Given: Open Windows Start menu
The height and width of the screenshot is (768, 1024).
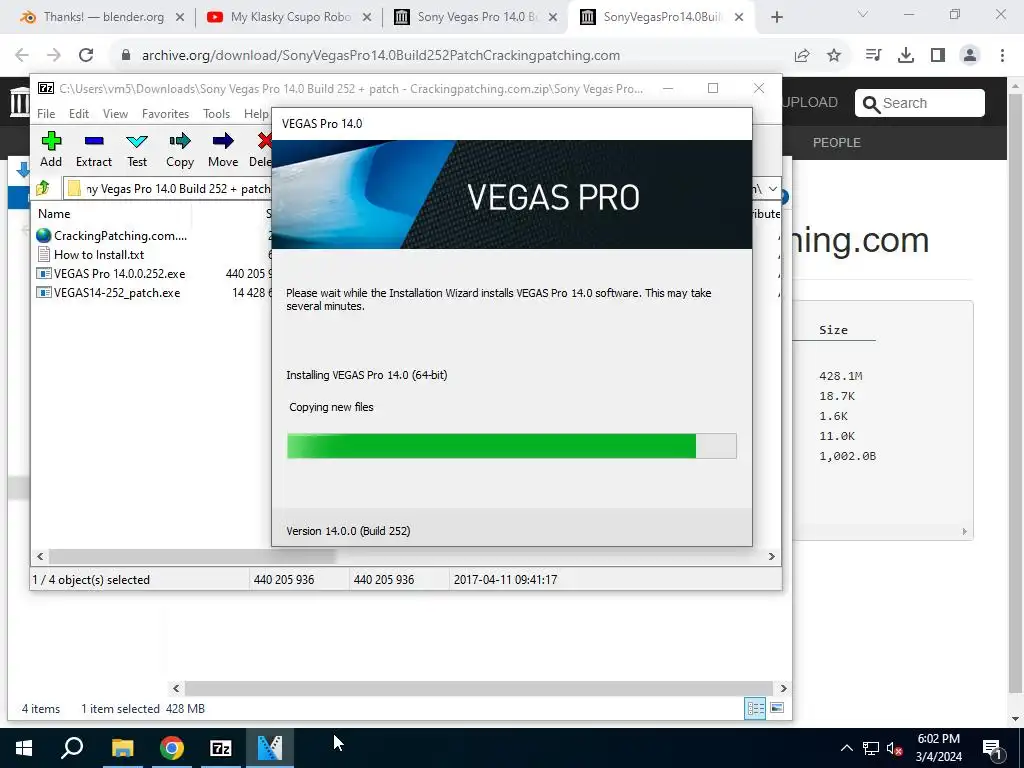Looking at the screenshot, I should pos(24,748).
